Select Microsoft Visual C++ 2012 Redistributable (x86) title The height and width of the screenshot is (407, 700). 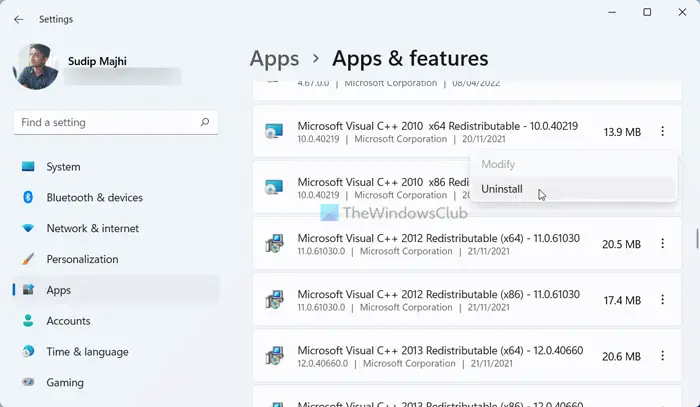pos(438,294)
